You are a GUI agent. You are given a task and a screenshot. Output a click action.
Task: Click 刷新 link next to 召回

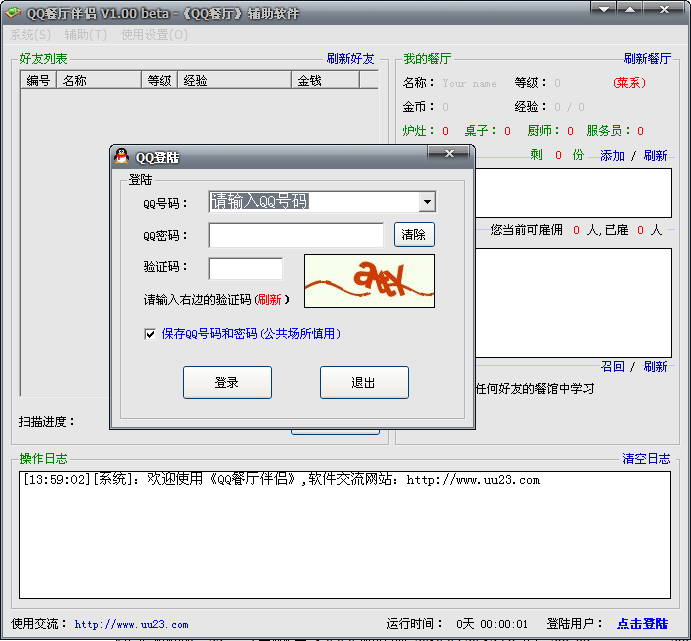(x=655, y=366)
